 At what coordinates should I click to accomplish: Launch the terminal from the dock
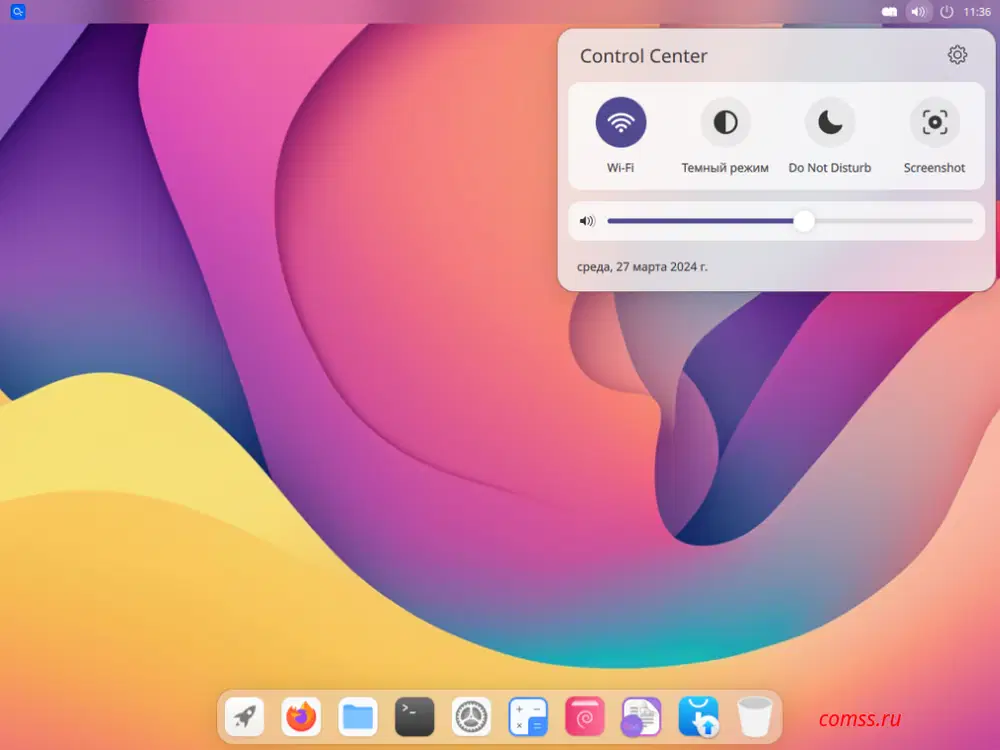[415, 717]
